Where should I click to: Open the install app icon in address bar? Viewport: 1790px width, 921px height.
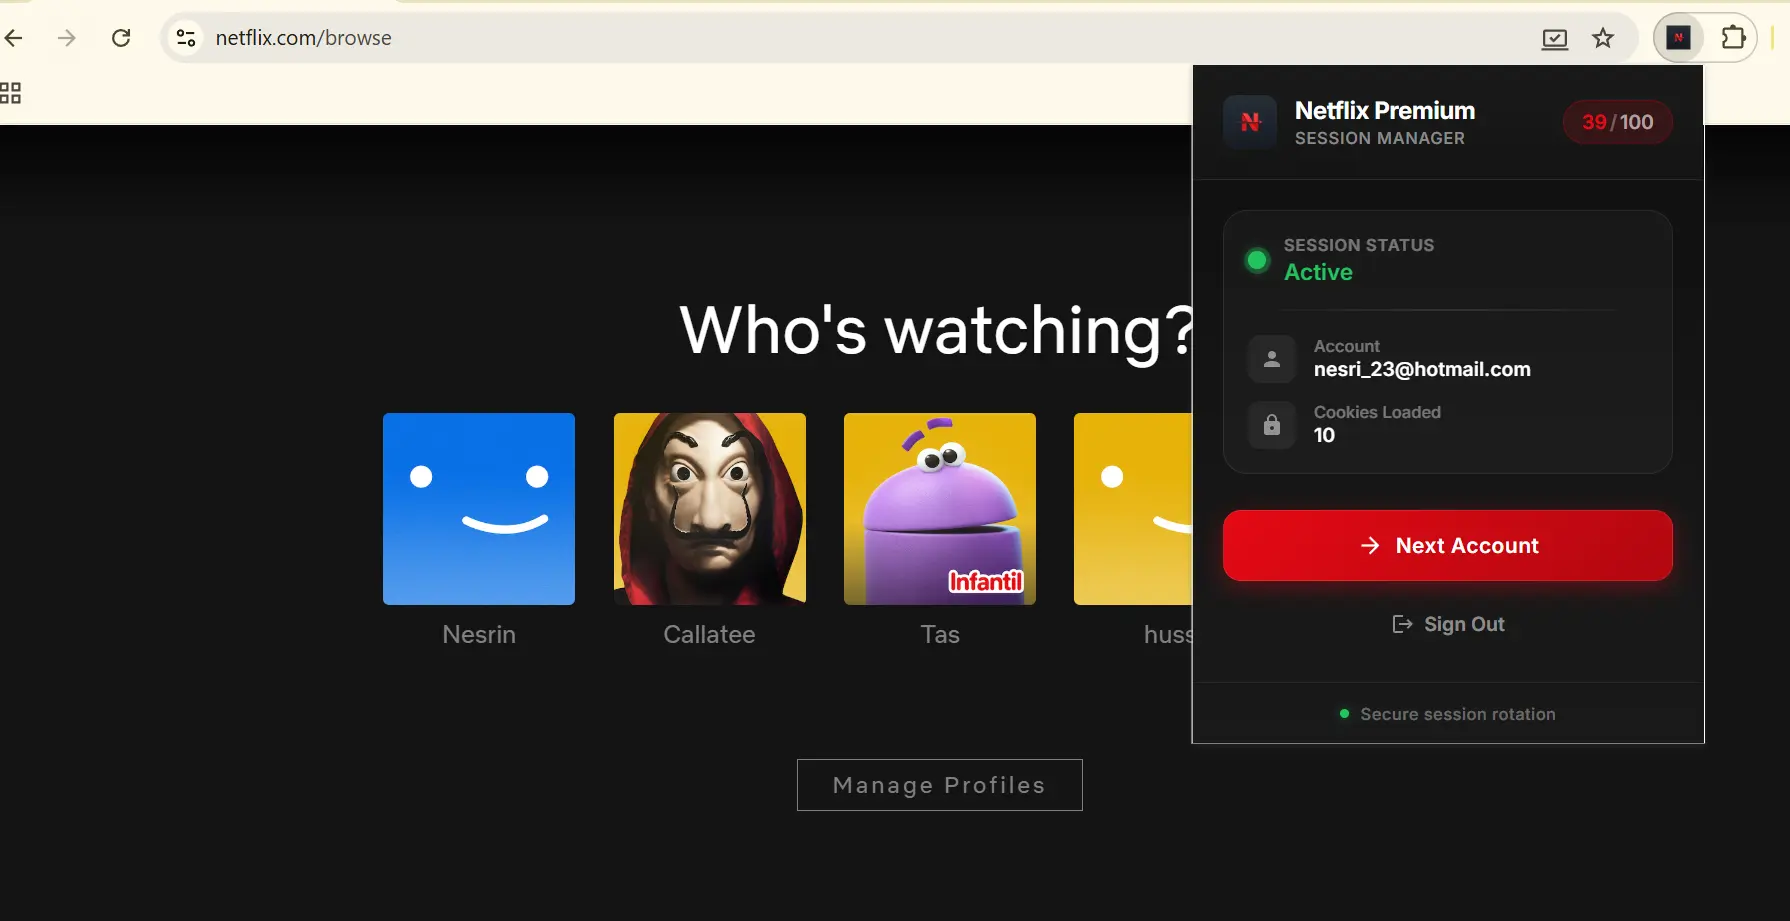click(x=1555, y=39)
